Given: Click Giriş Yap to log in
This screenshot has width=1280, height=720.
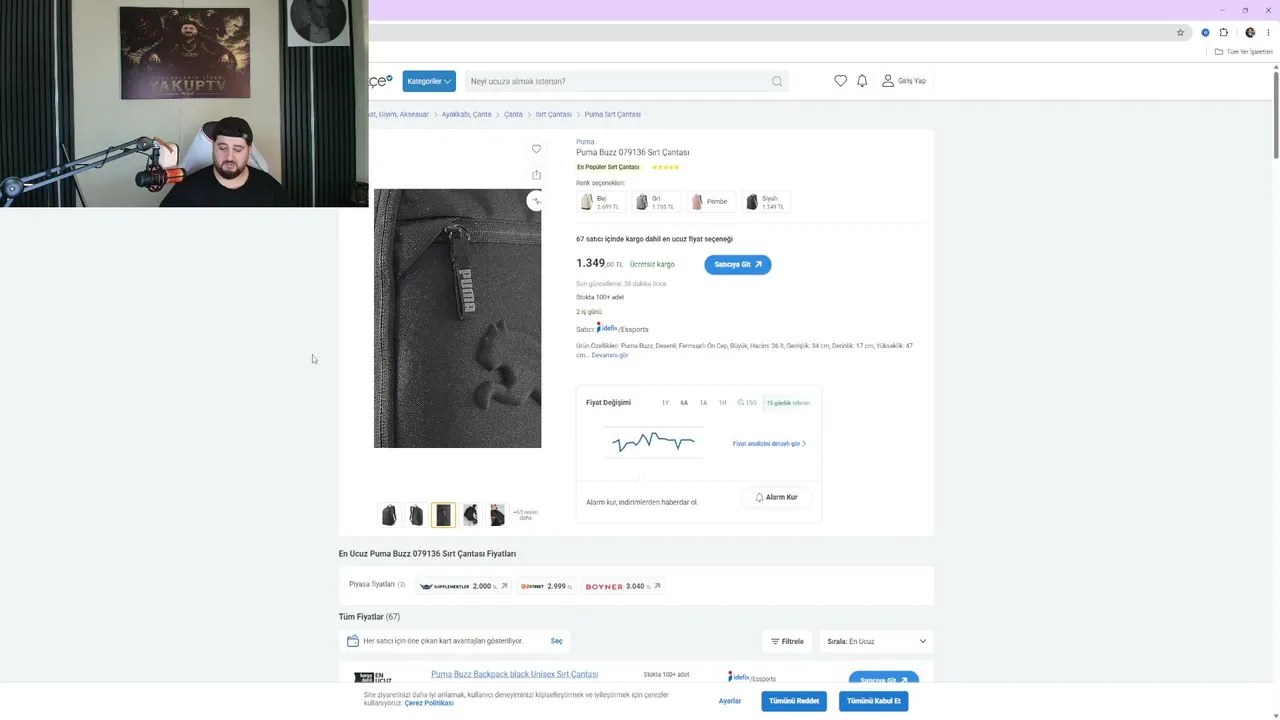Looking at the screenshot, I should click(904, 81).
